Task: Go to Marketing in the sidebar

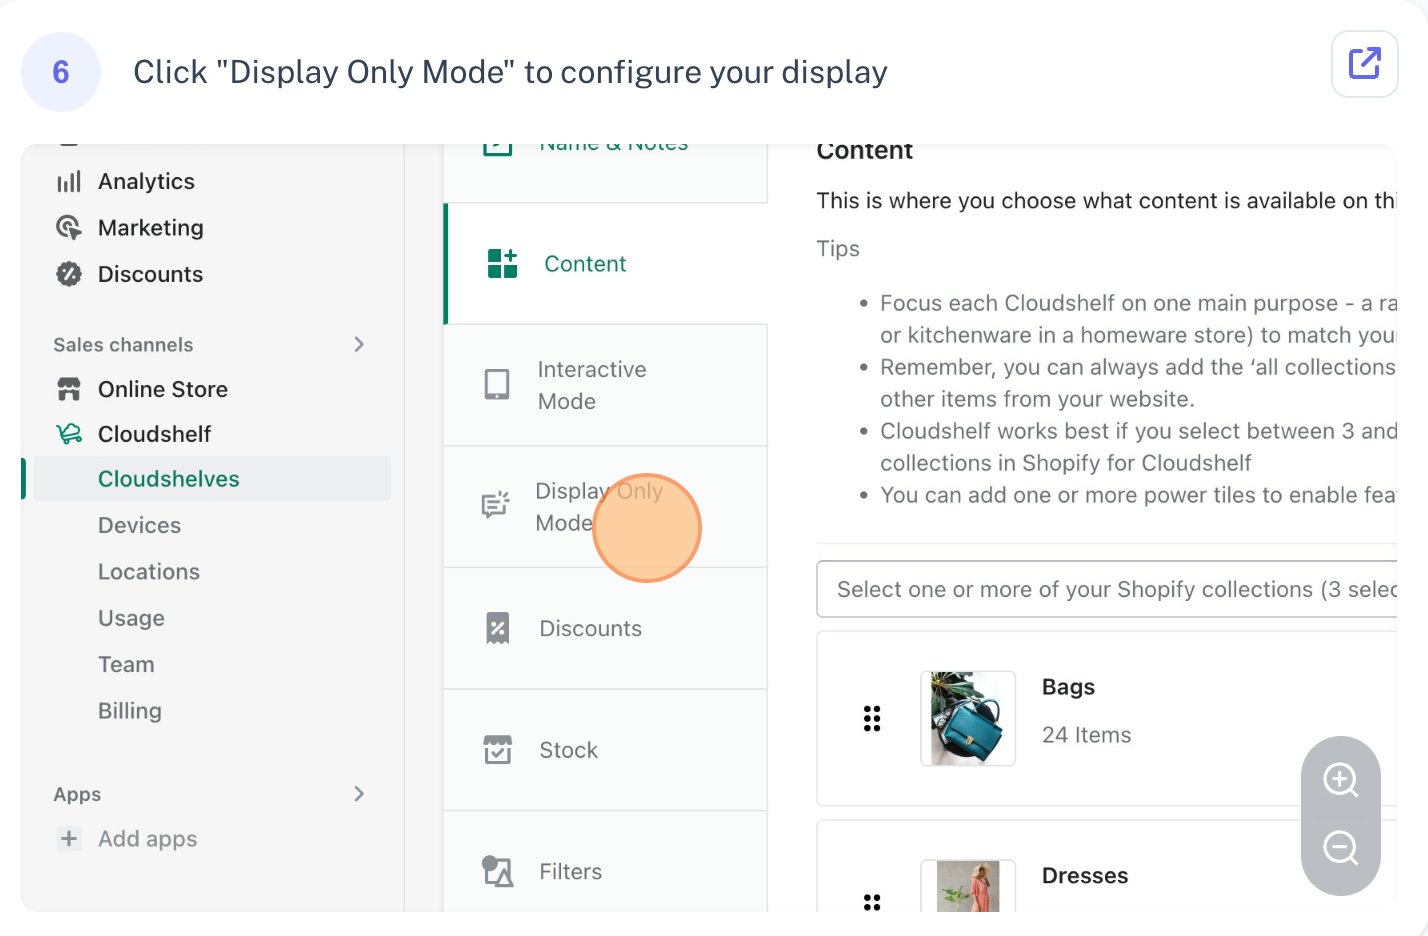Action: pyautogui.click(x=150, y=227)
